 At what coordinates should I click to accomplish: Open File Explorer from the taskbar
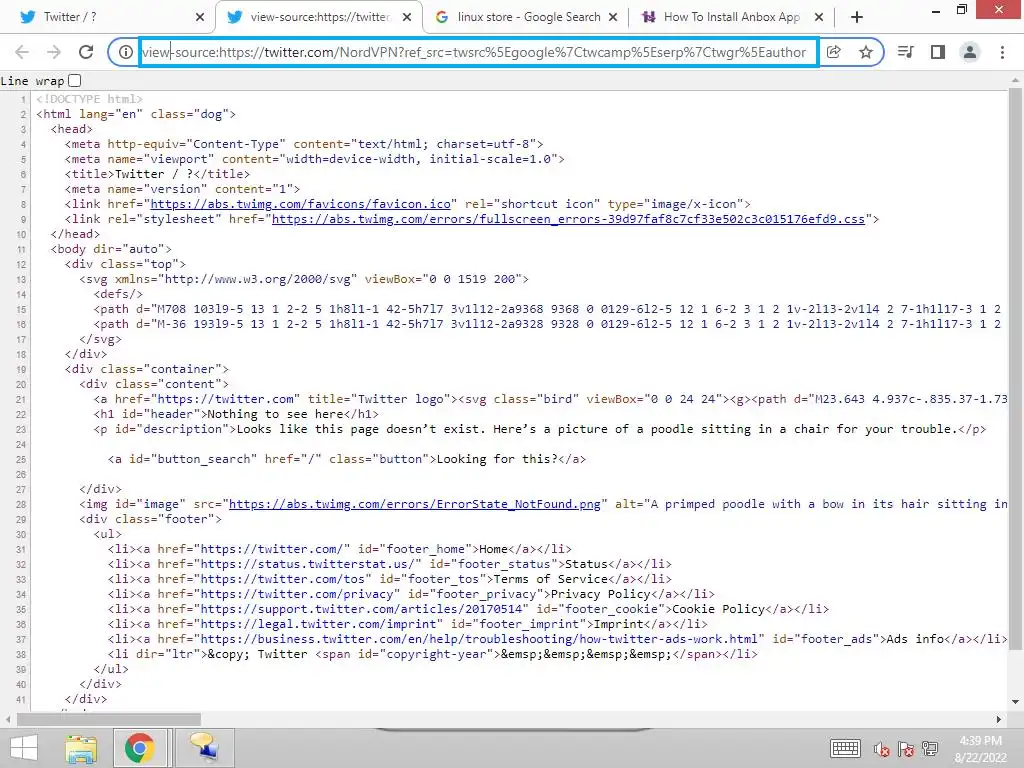pos(80,748)
